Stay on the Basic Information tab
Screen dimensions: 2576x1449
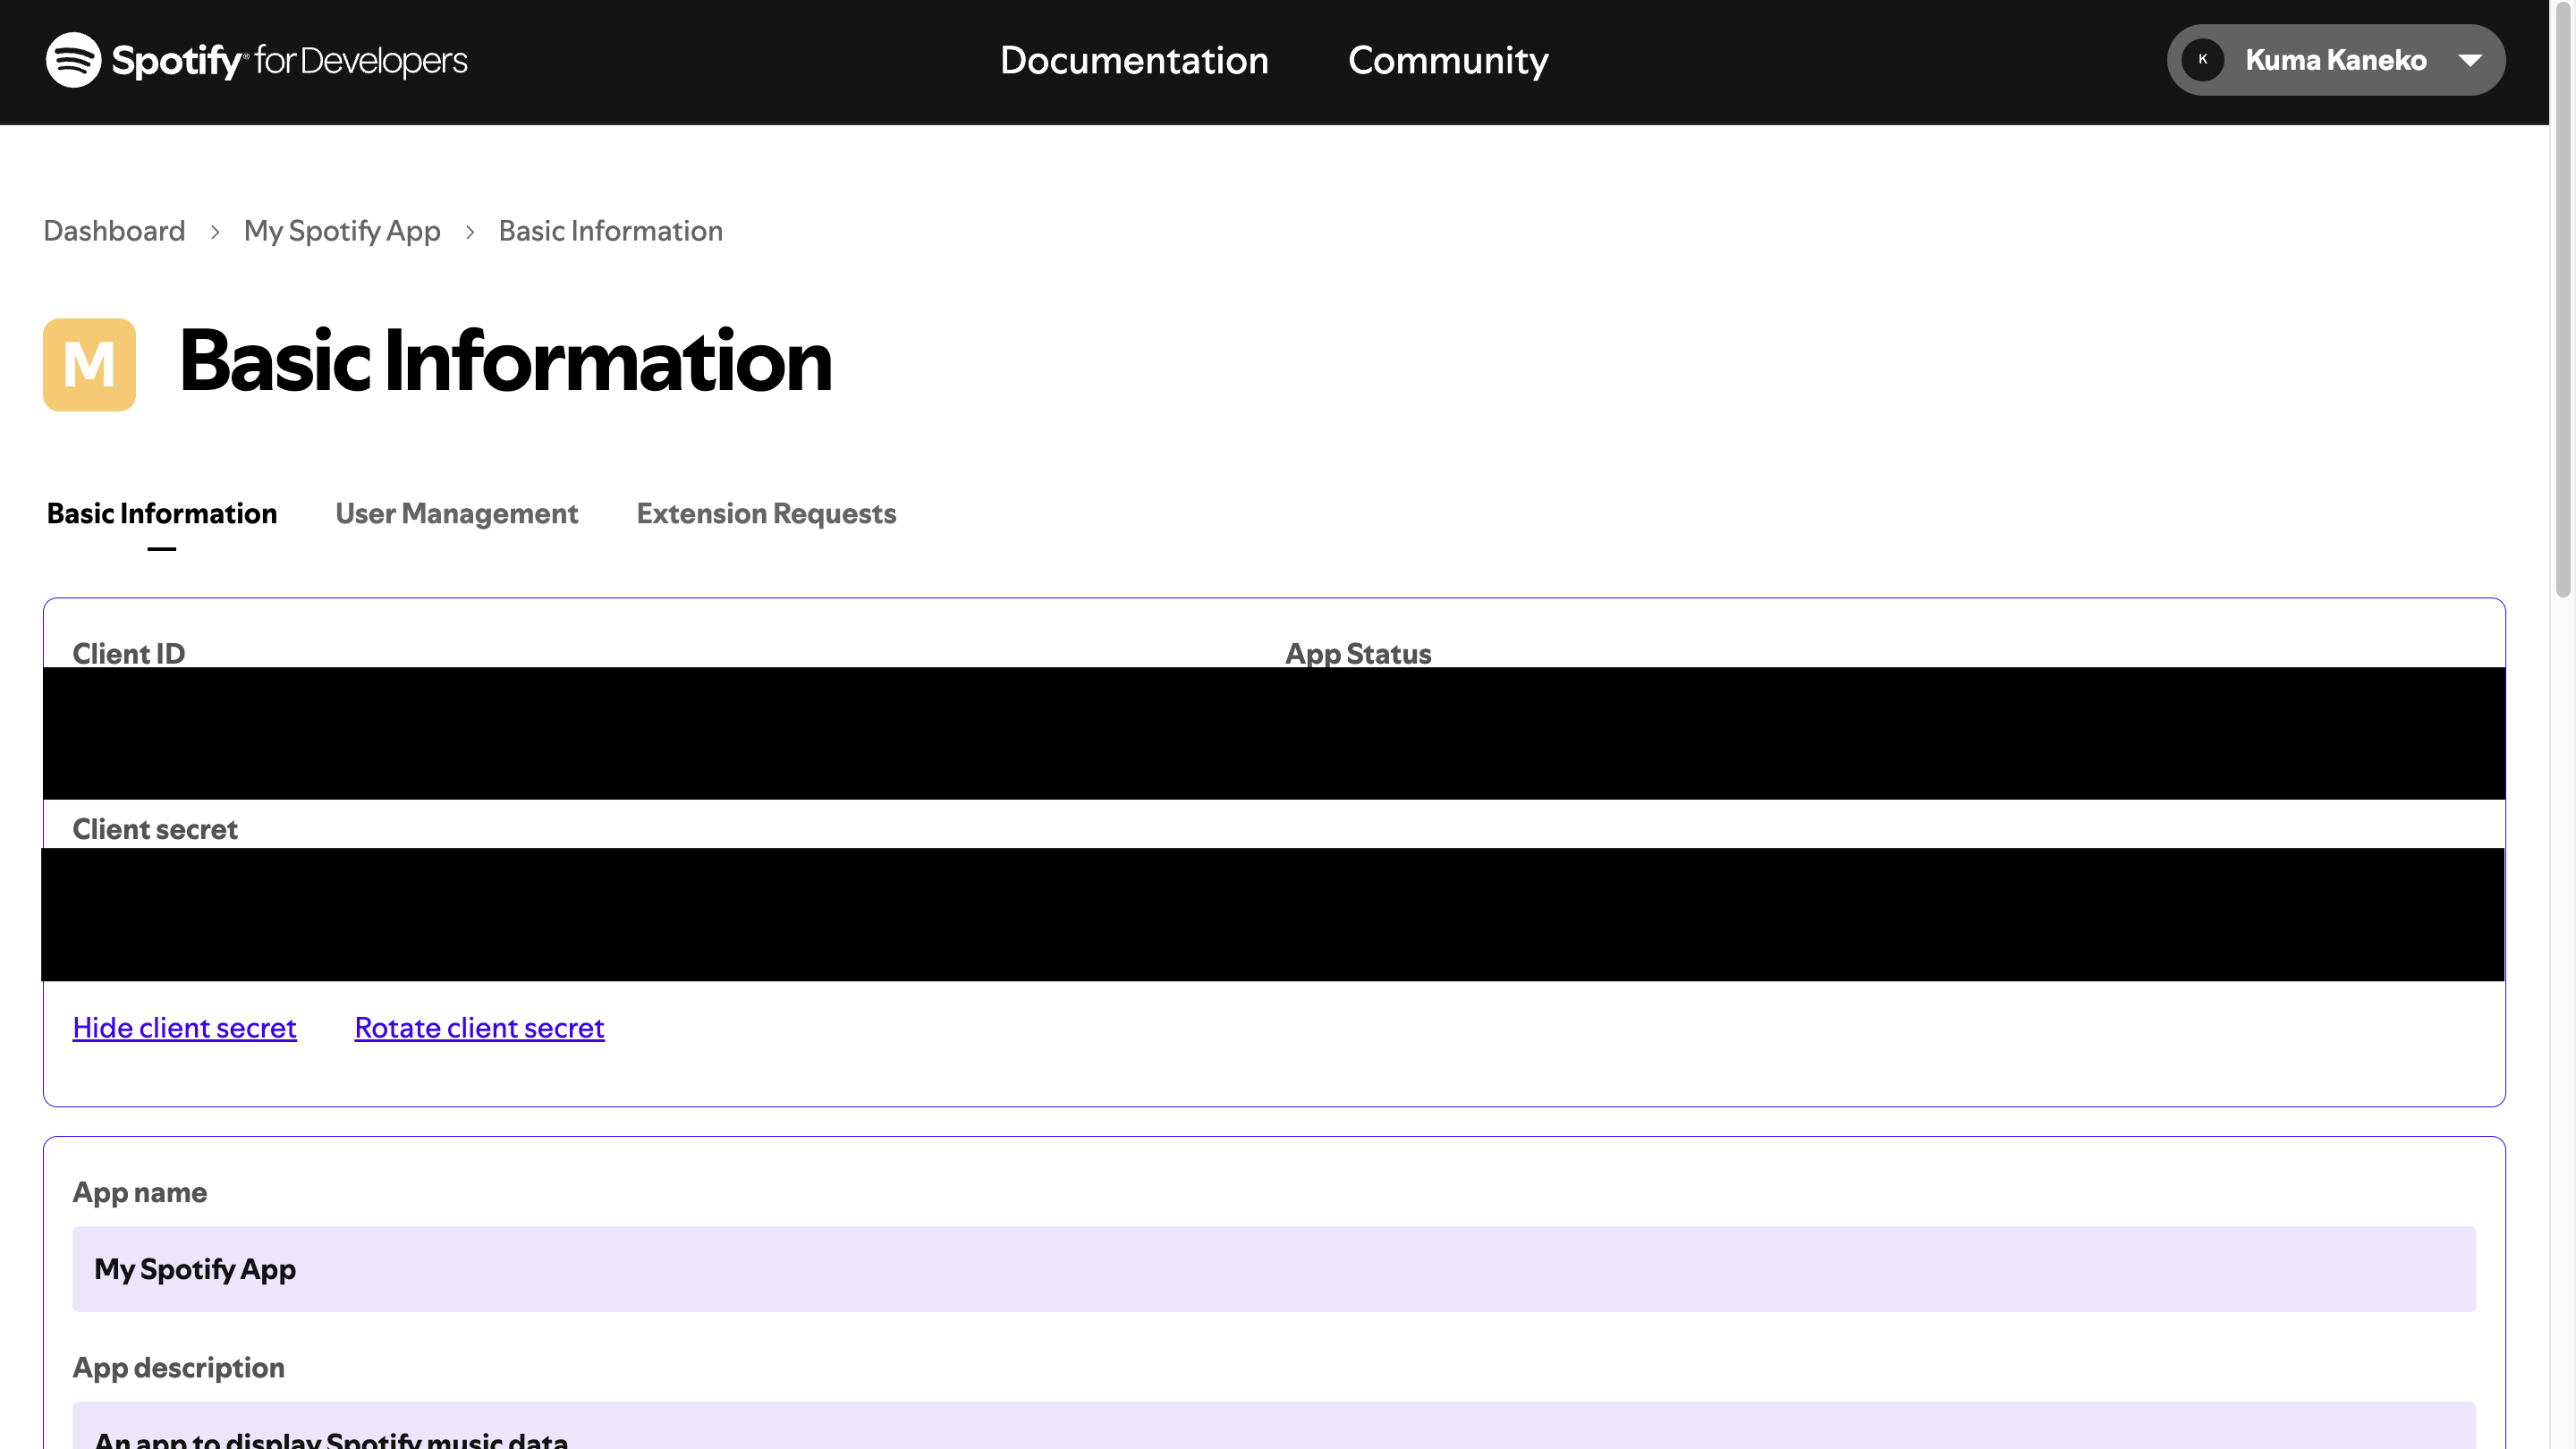click(161, 513)
